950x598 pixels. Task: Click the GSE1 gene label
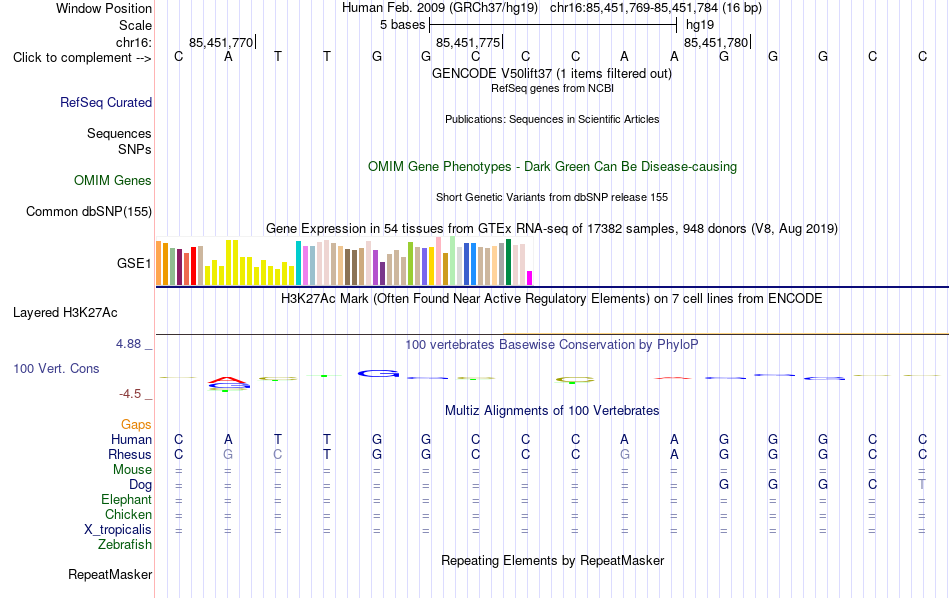(134, 263)
